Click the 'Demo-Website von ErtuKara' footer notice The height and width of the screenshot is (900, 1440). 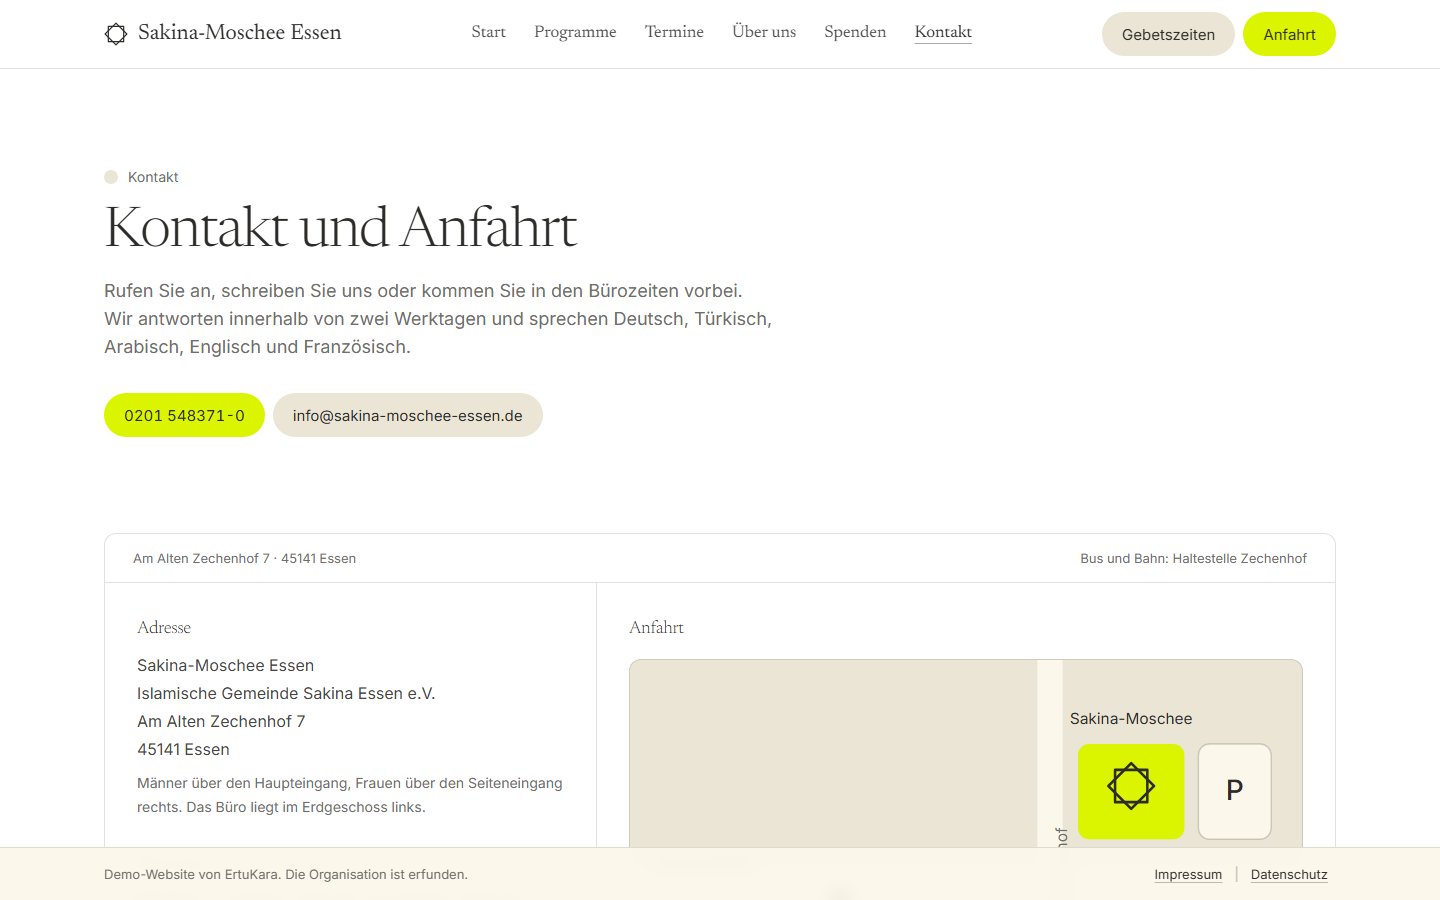coord(286,874)
